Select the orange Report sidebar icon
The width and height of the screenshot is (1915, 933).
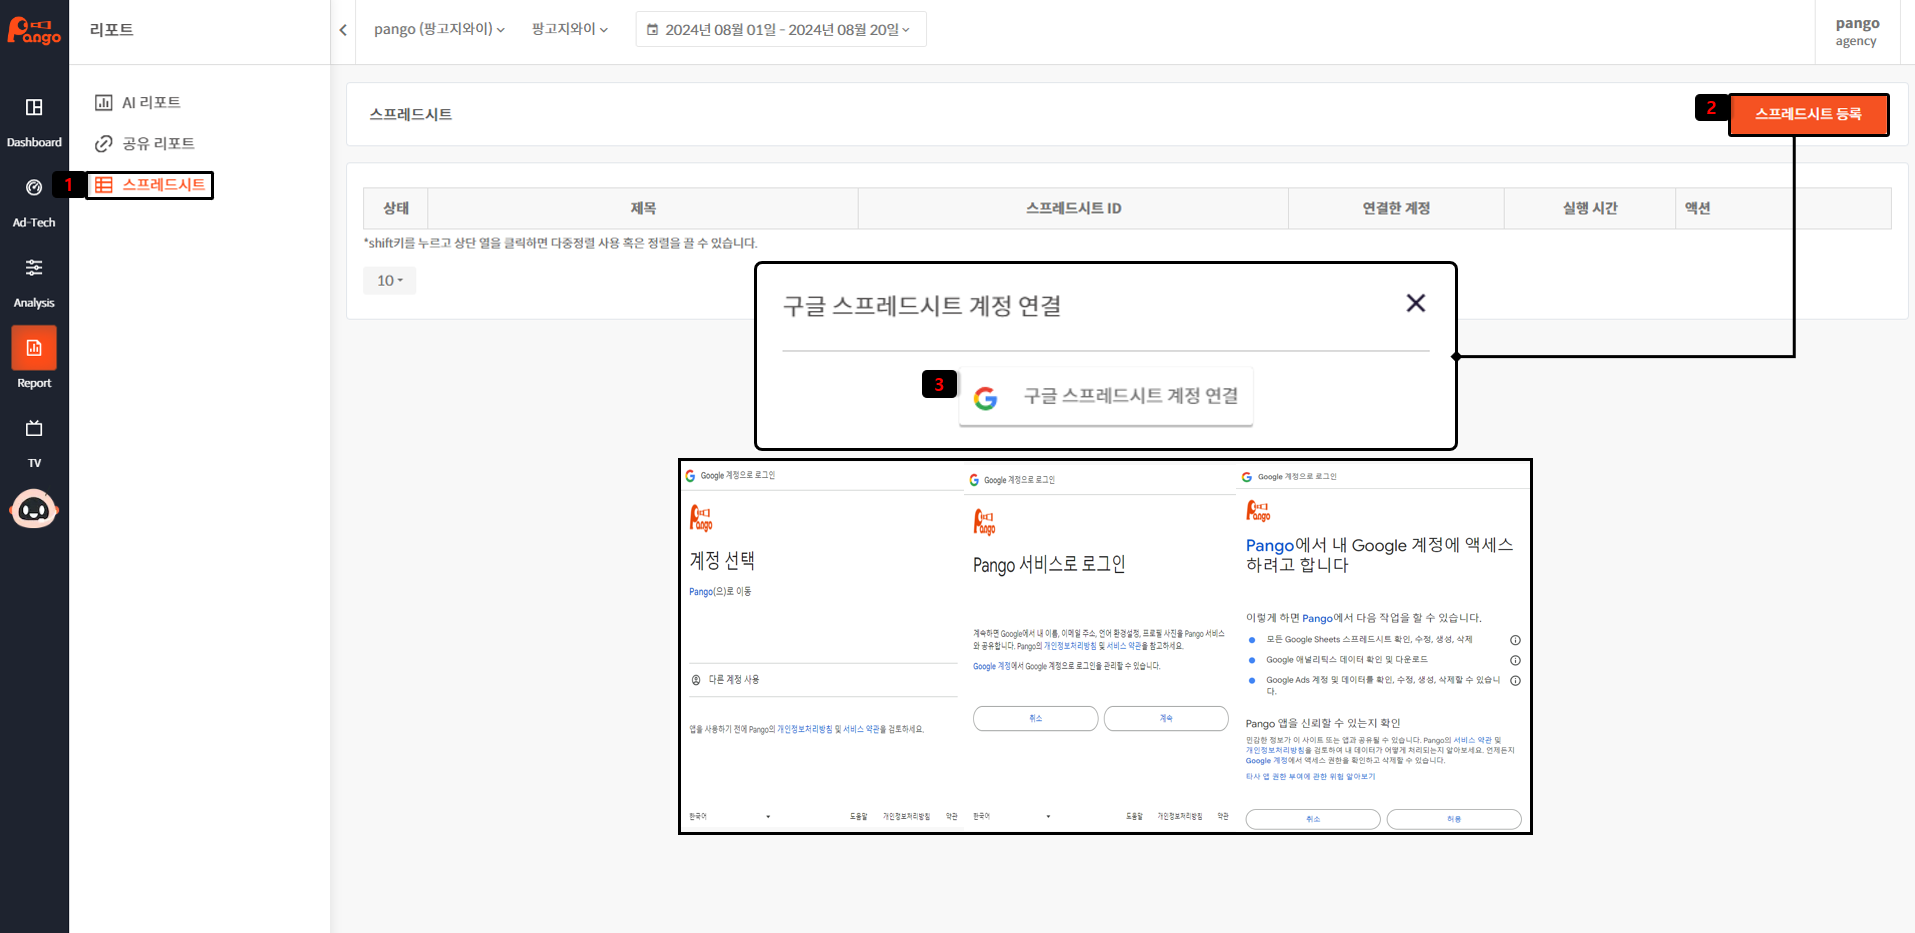tap(34, 348)
